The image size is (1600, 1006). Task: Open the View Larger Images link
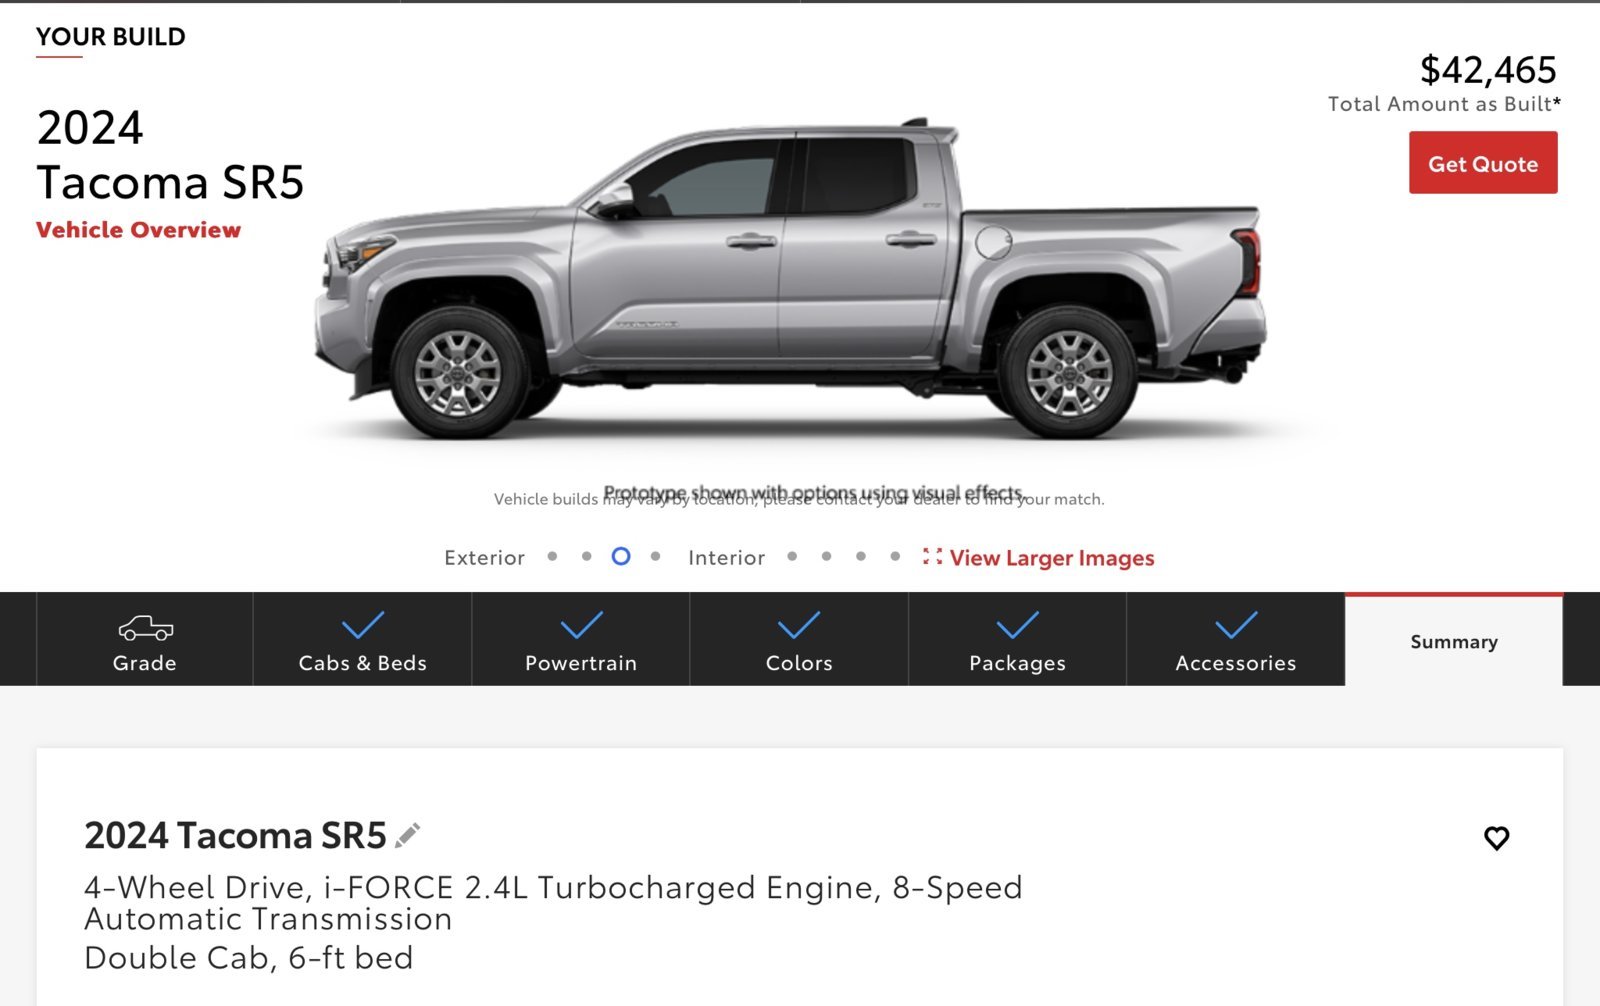pos(1052,558)
